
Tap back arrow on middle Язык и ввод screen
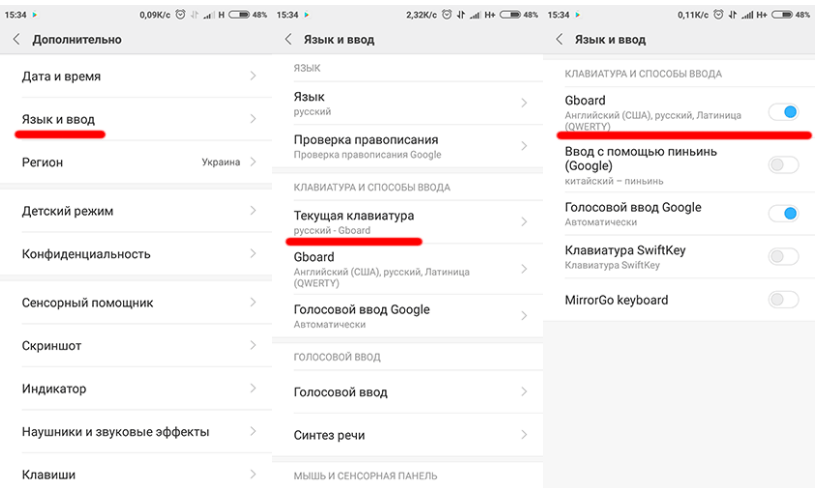[x=289, y=39]
